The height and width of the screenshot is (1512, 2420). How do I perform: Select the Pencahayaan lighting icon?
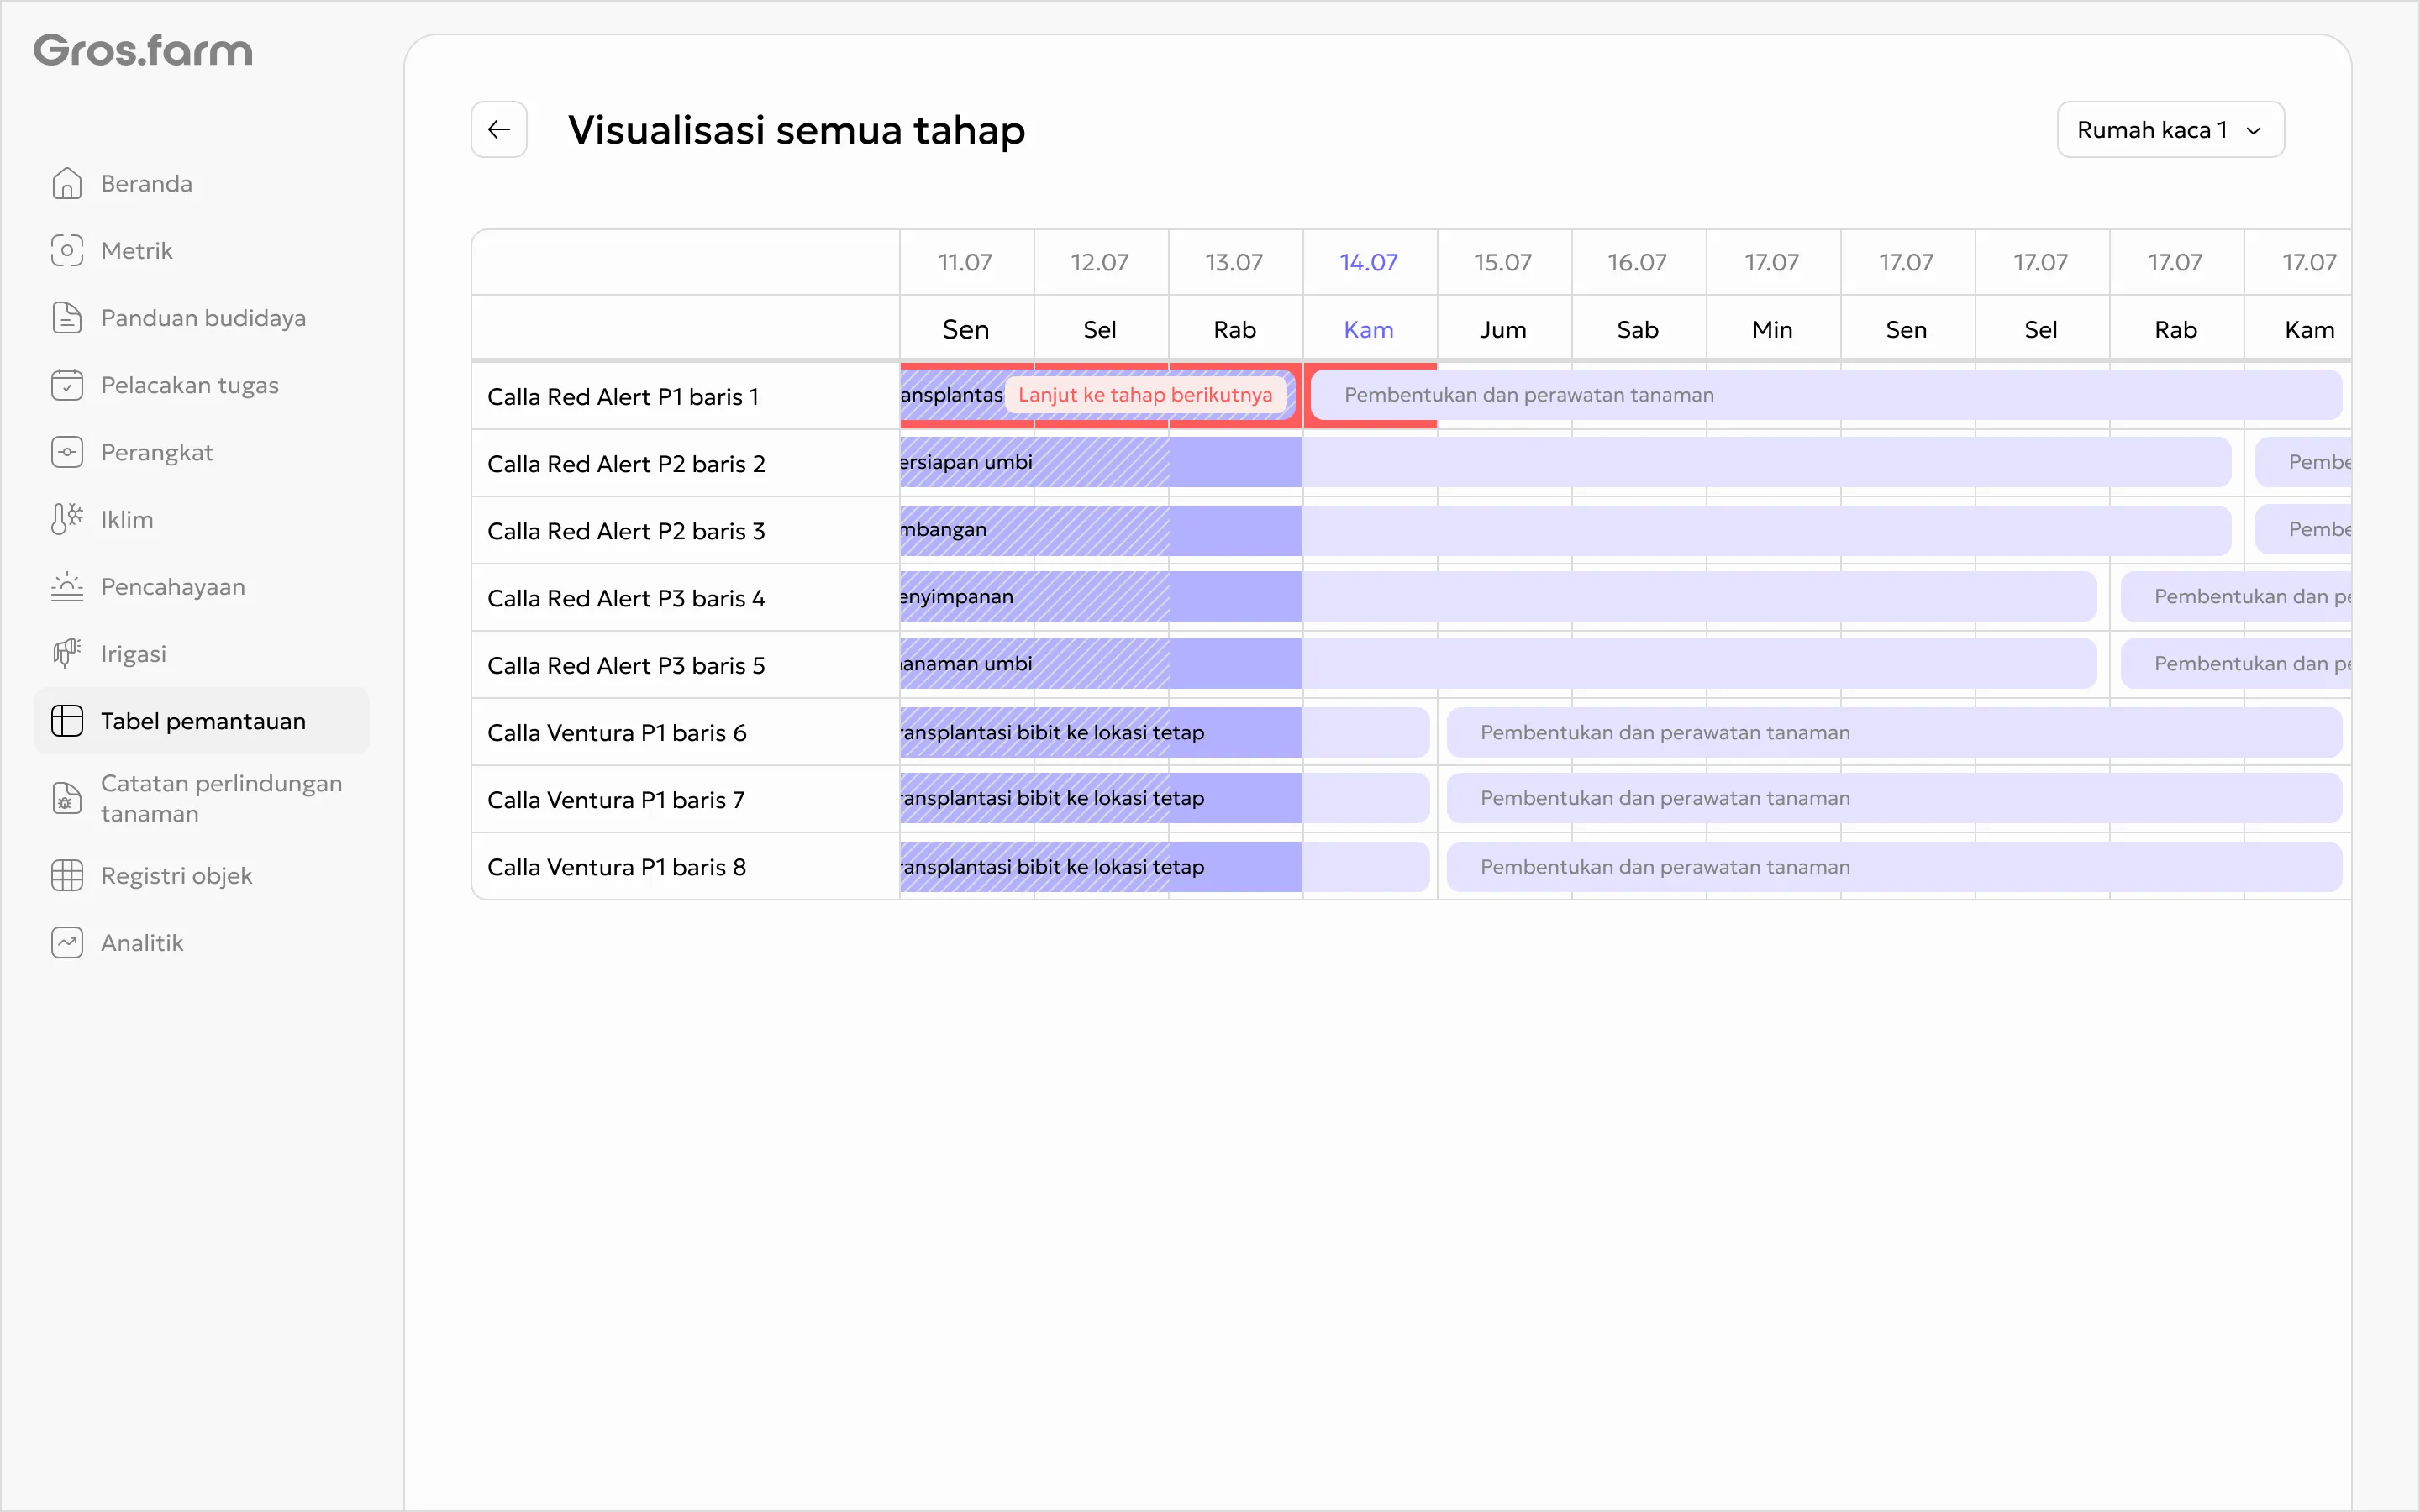coord(67,586)
